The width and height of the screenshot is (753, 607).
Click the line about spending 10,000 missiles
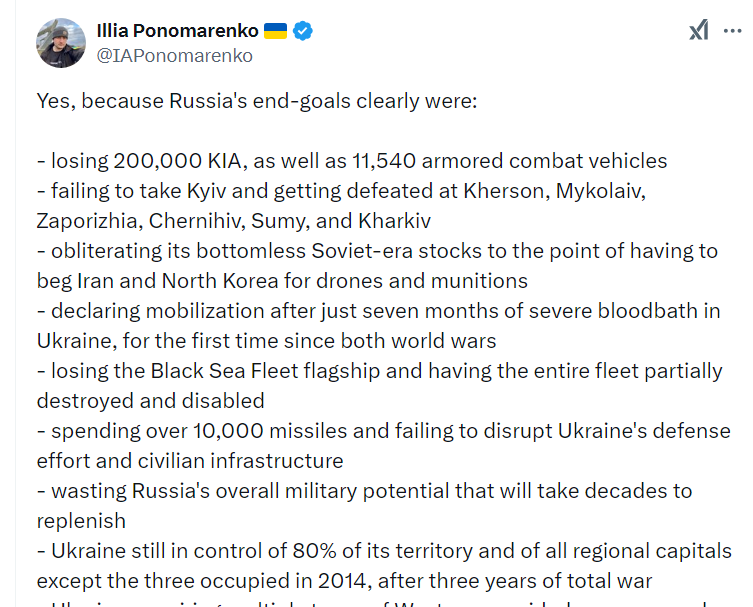pos(384,431)
